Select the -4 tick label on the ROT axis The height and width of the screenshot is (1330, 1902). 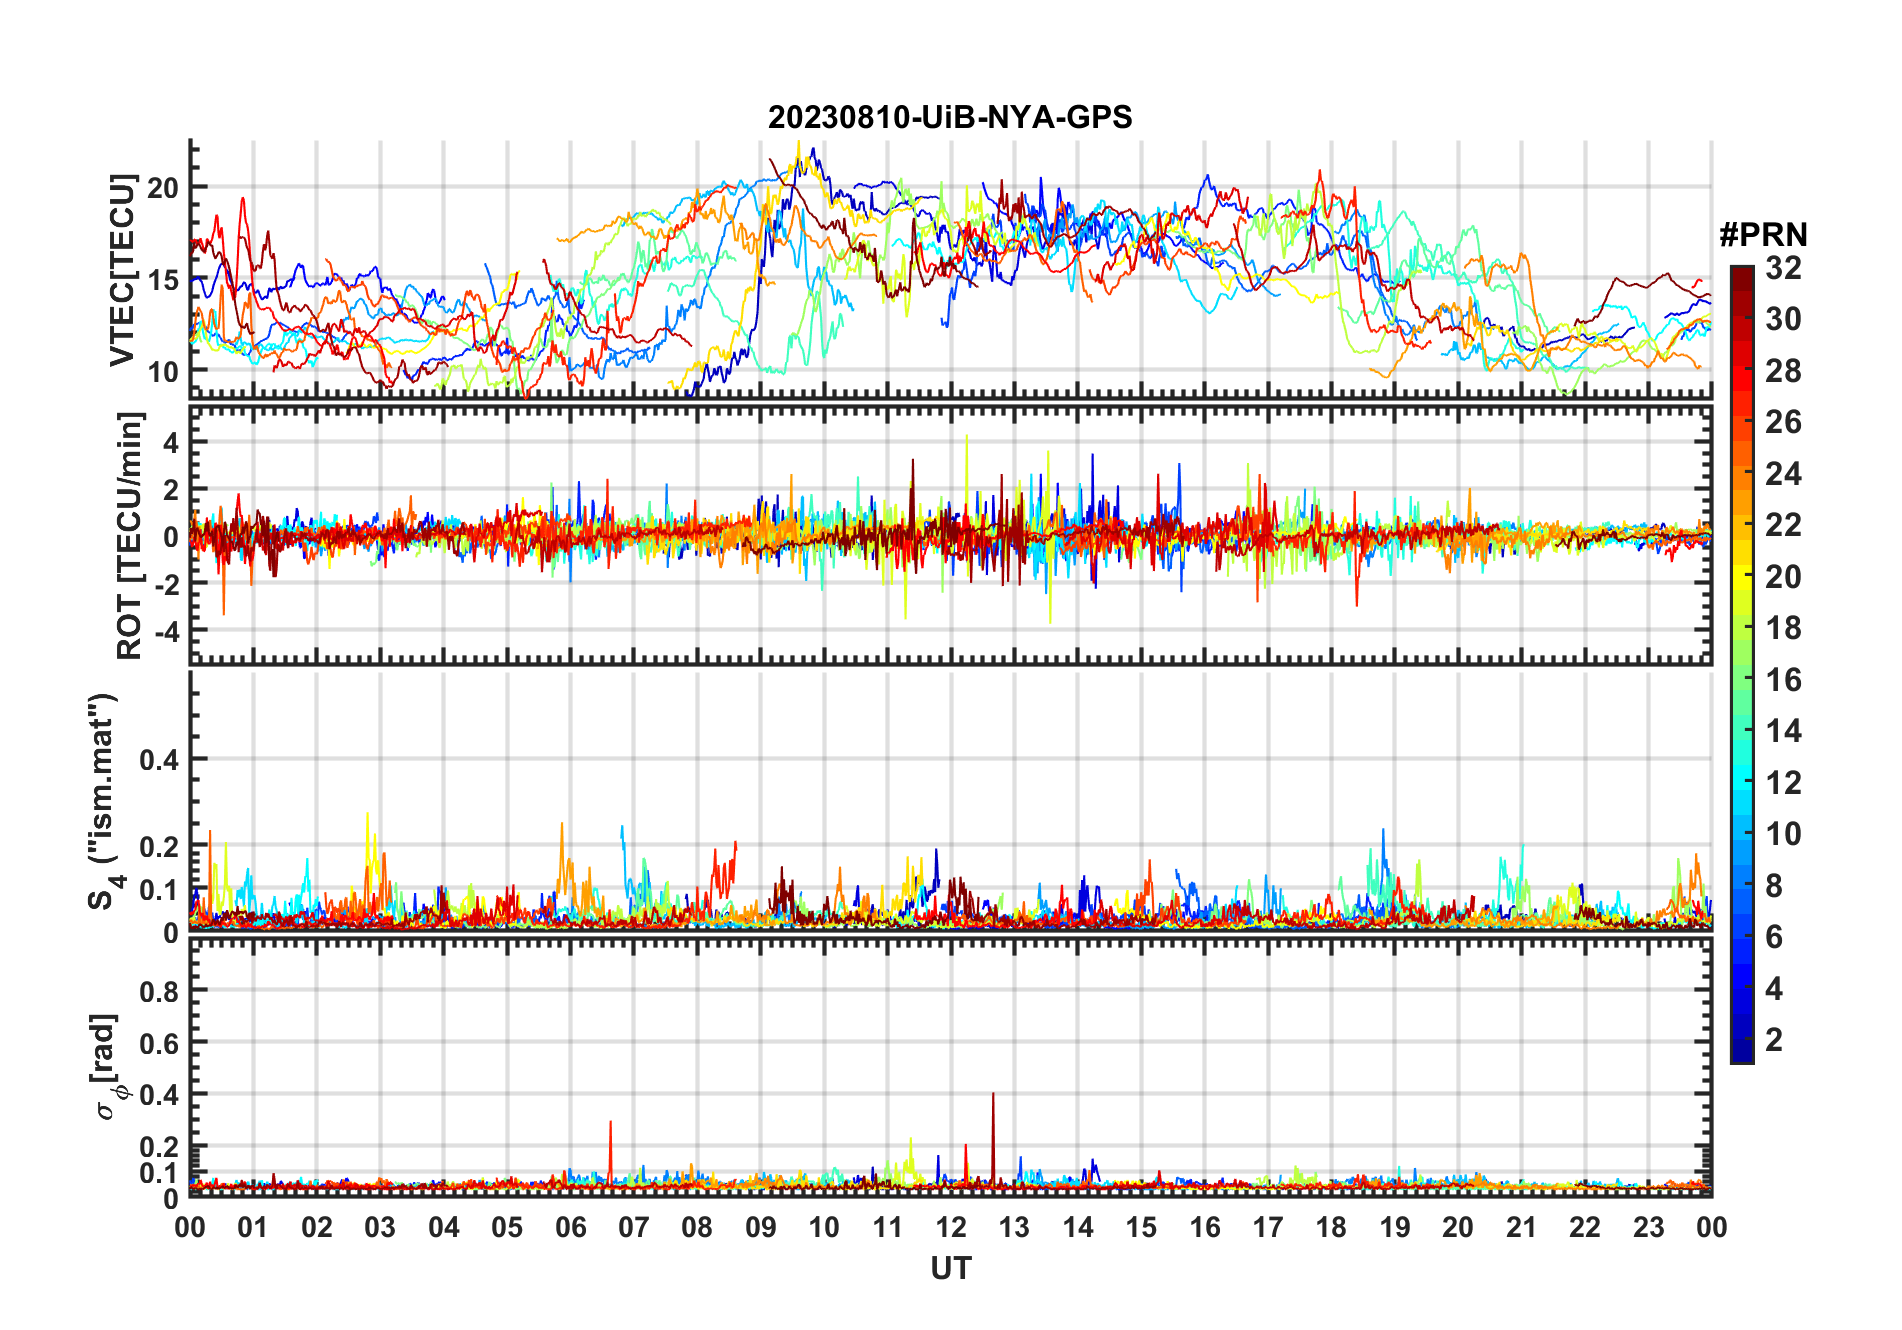click(165, 631)
